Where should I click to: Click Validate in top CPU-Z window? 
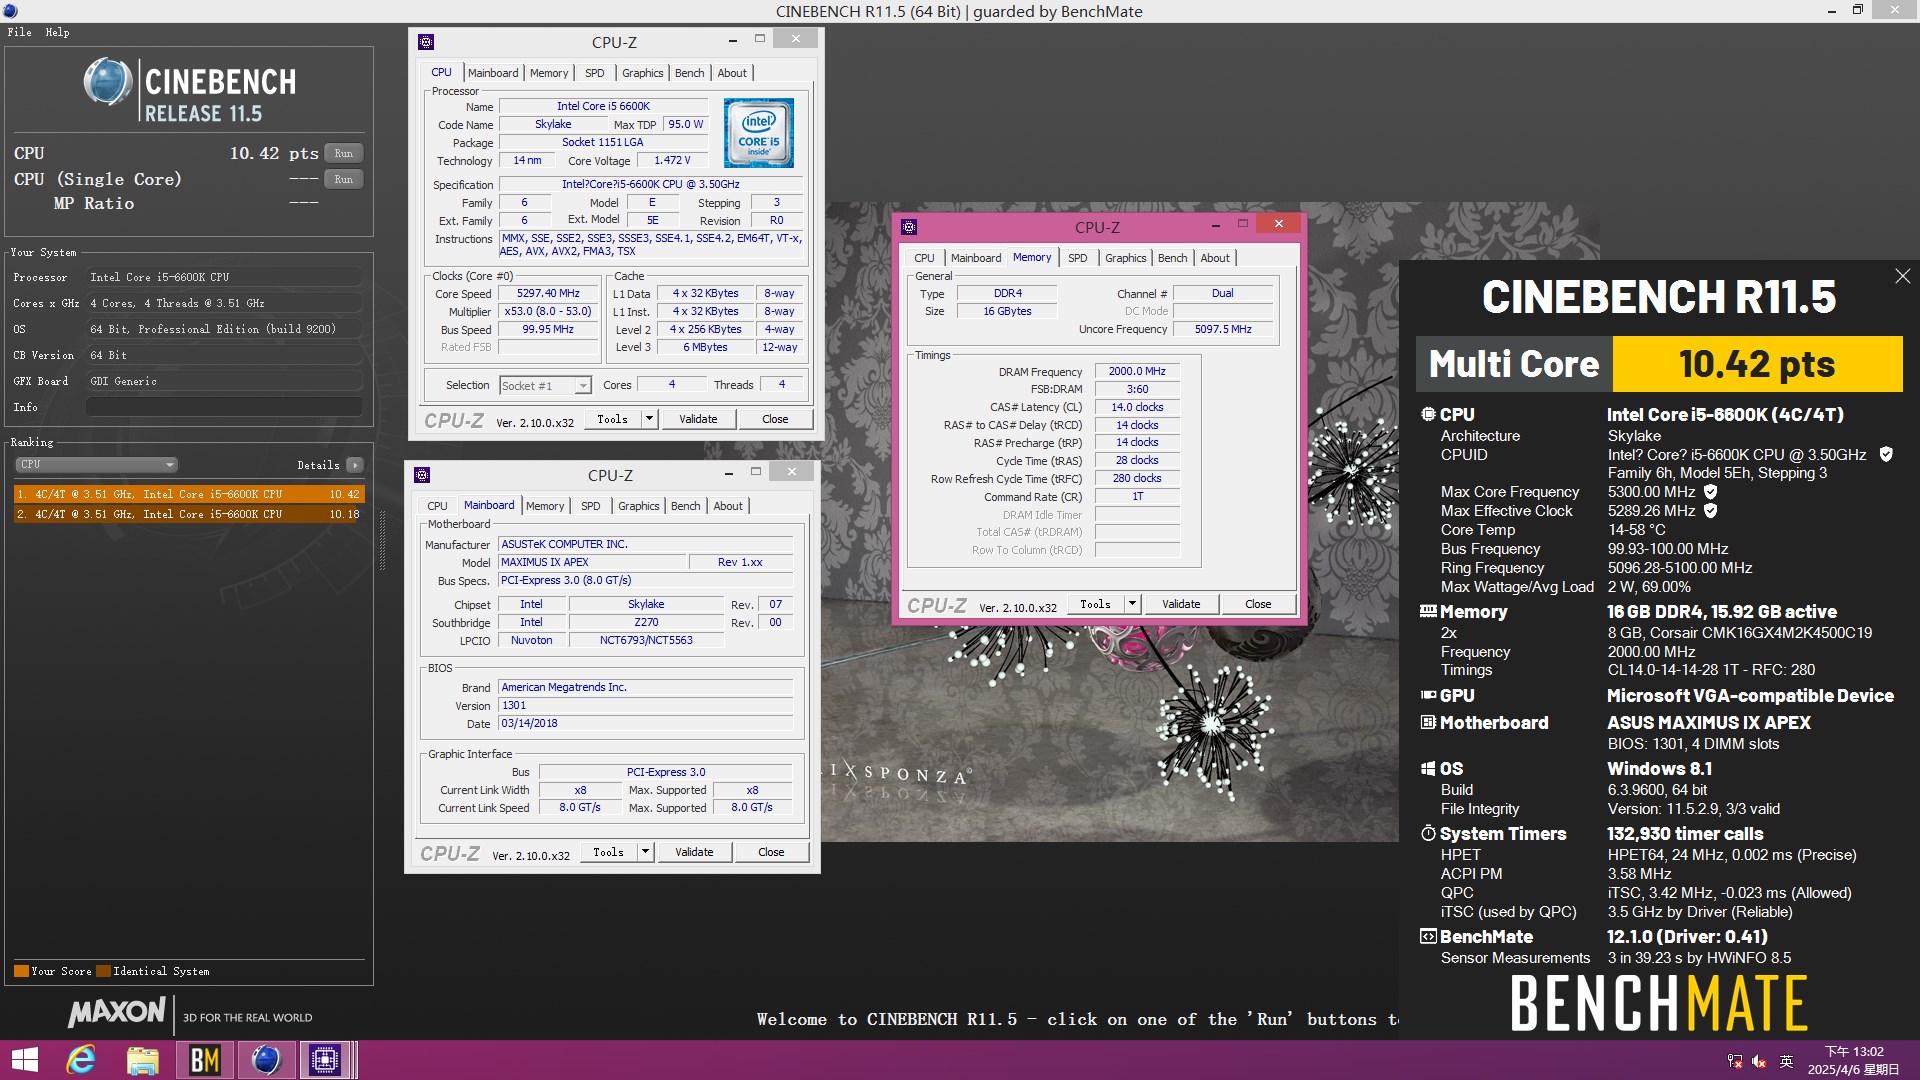click(698, 419)
